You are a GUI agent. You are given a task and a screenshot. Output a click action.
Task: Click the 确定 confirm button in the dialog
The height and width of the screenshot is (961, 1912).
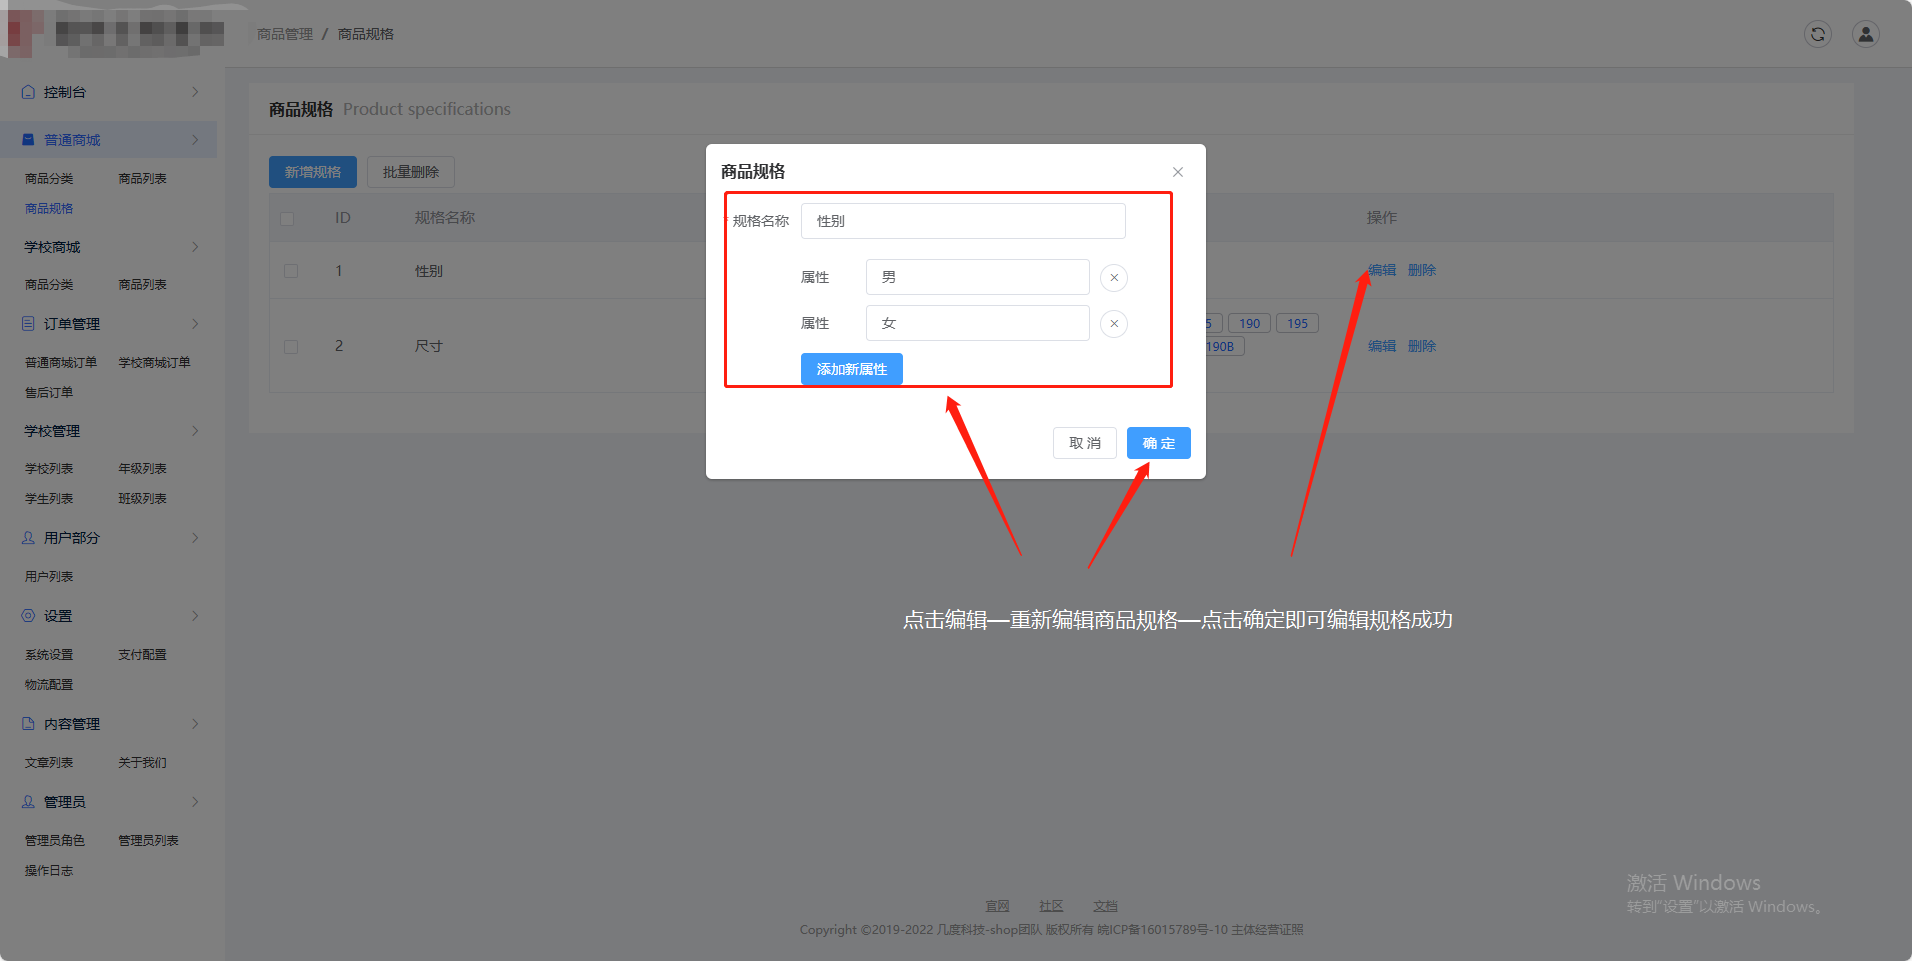1158,442
